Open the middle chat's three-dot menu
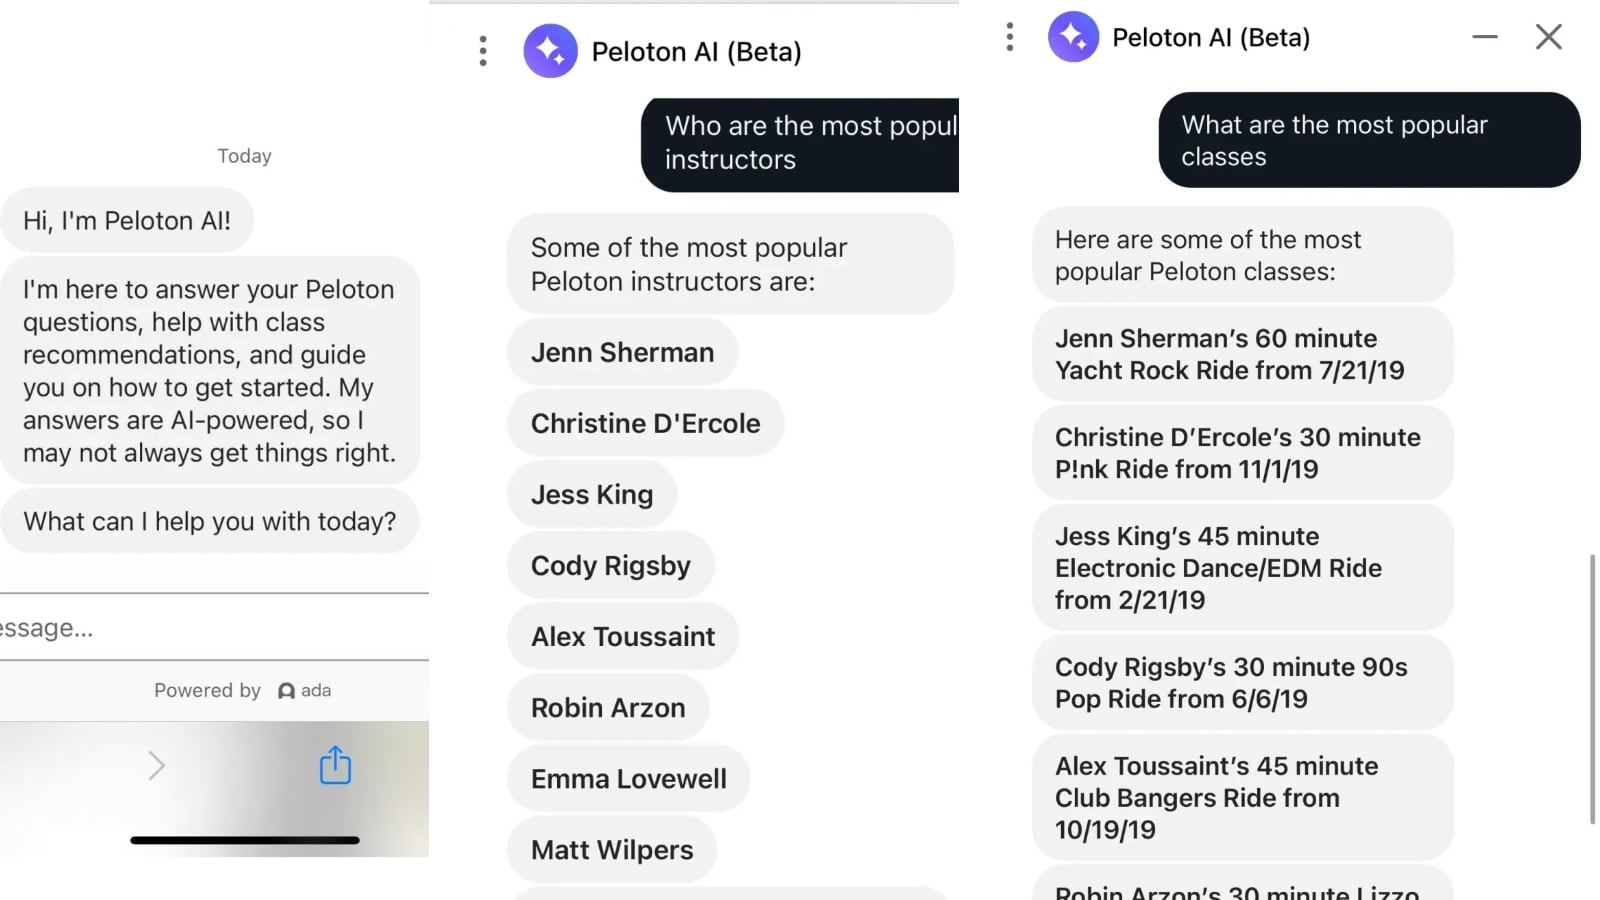 (x=483, y=51)
